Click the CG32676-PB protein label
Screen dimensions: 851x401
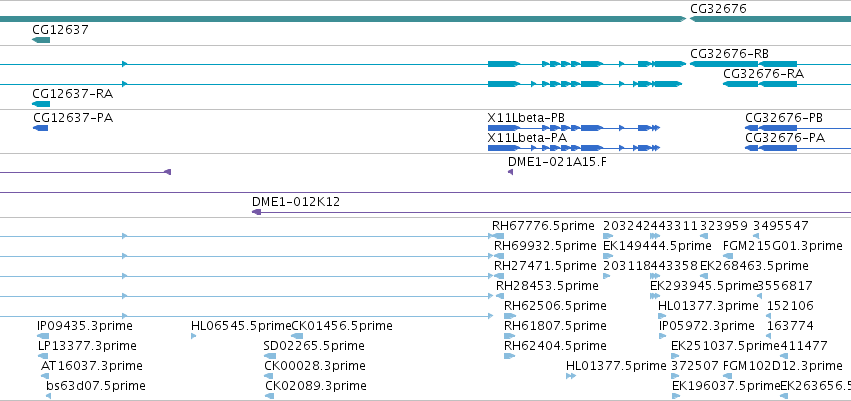coord(784,118)
